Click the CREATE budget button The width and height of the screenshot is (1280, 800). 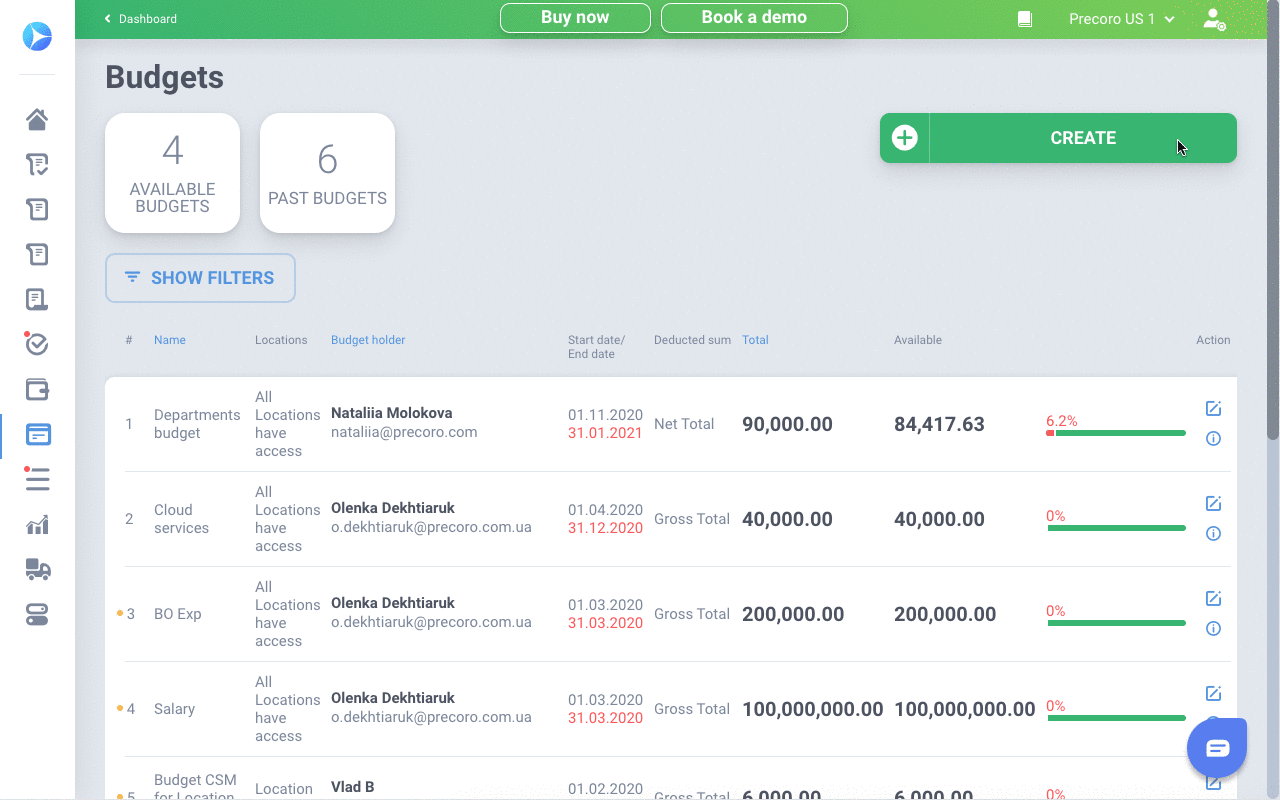pyautogui.click(x=1058, y=138)
